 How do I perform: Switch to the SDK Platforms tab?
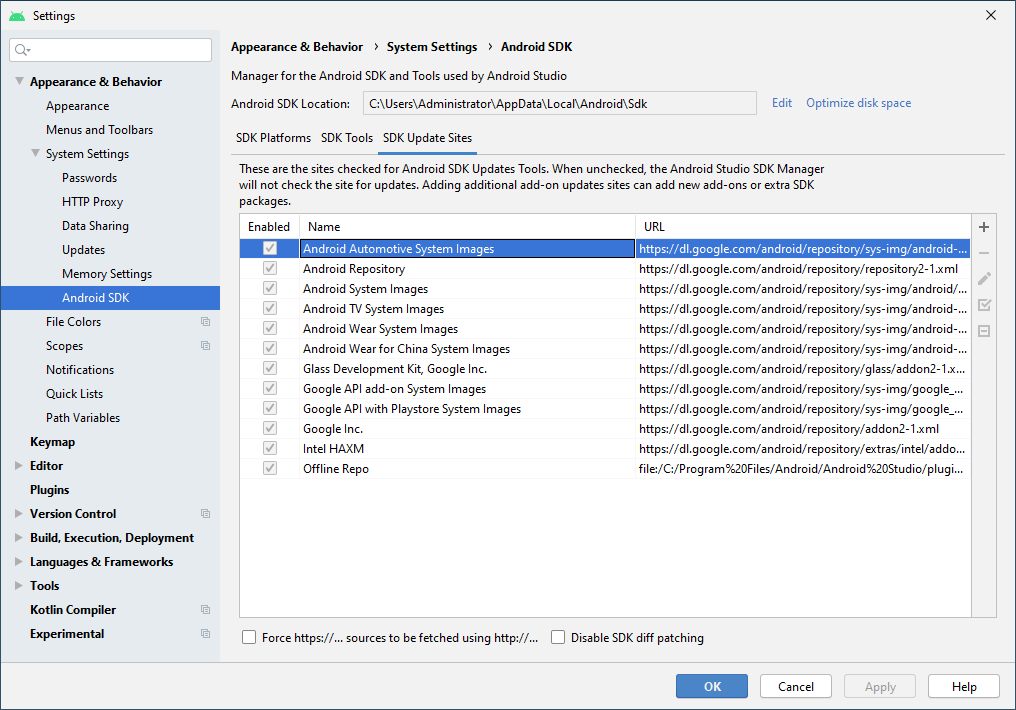[x=273, y=138]
